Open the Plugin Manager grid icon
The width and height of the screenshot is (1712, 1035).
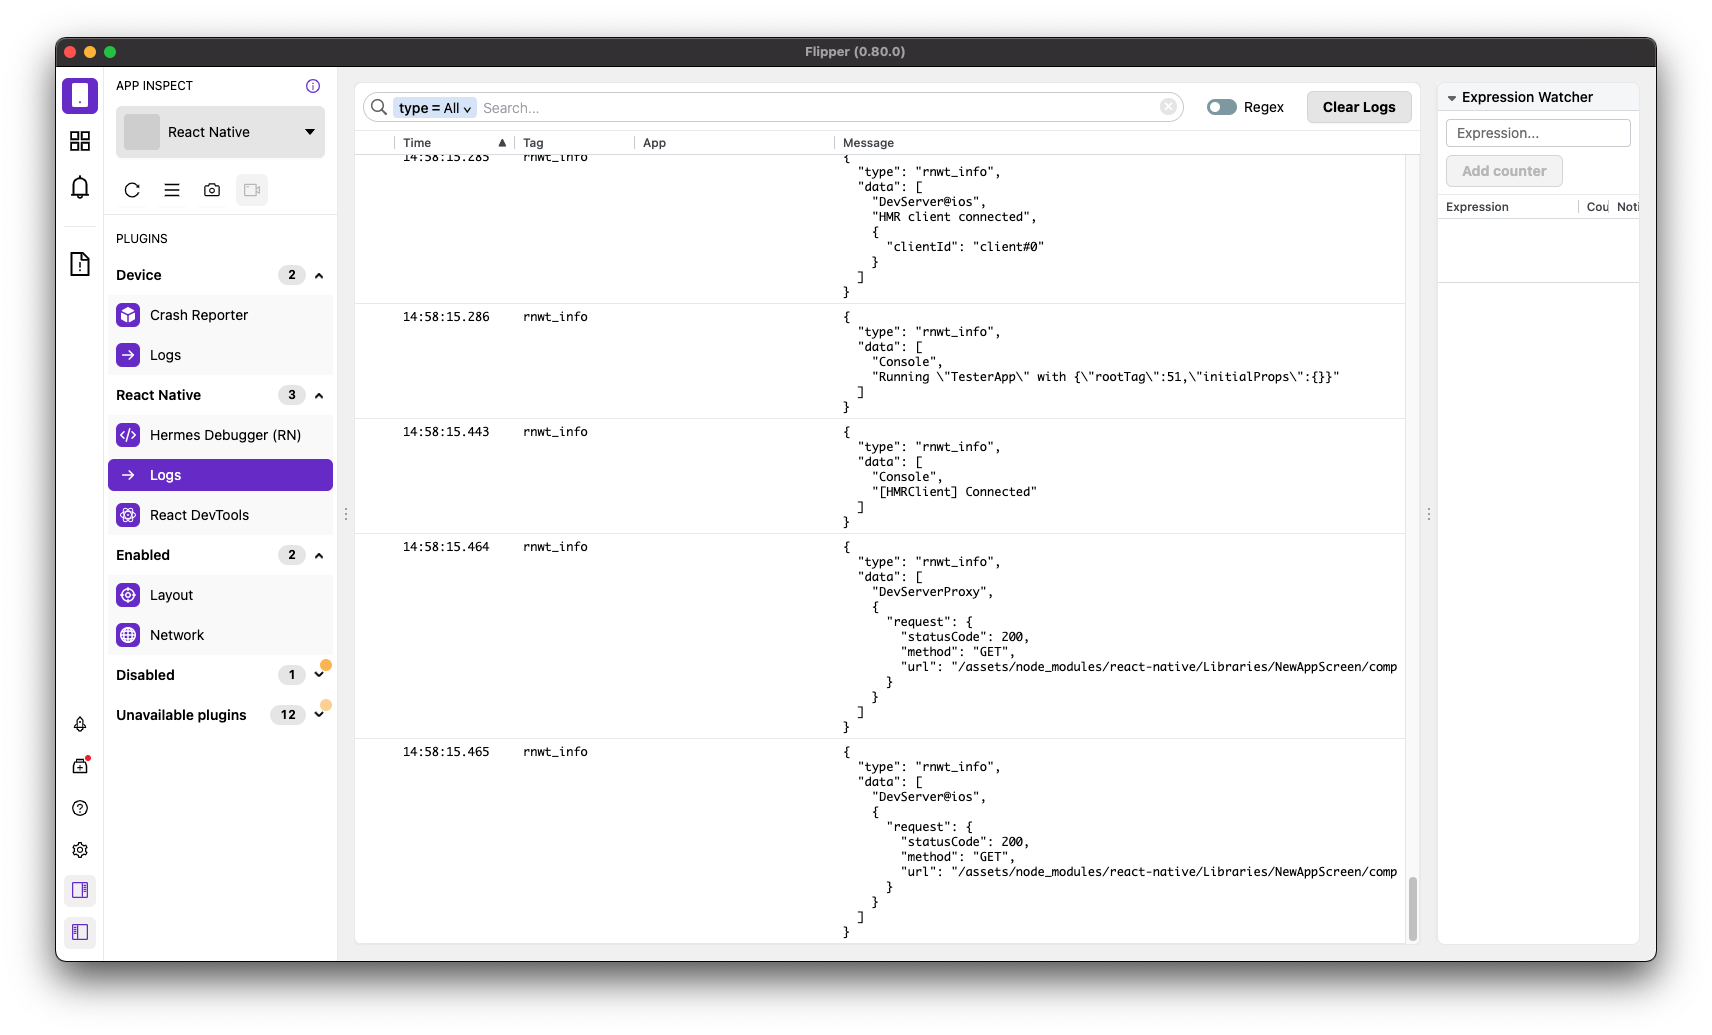tap(80, 141)
